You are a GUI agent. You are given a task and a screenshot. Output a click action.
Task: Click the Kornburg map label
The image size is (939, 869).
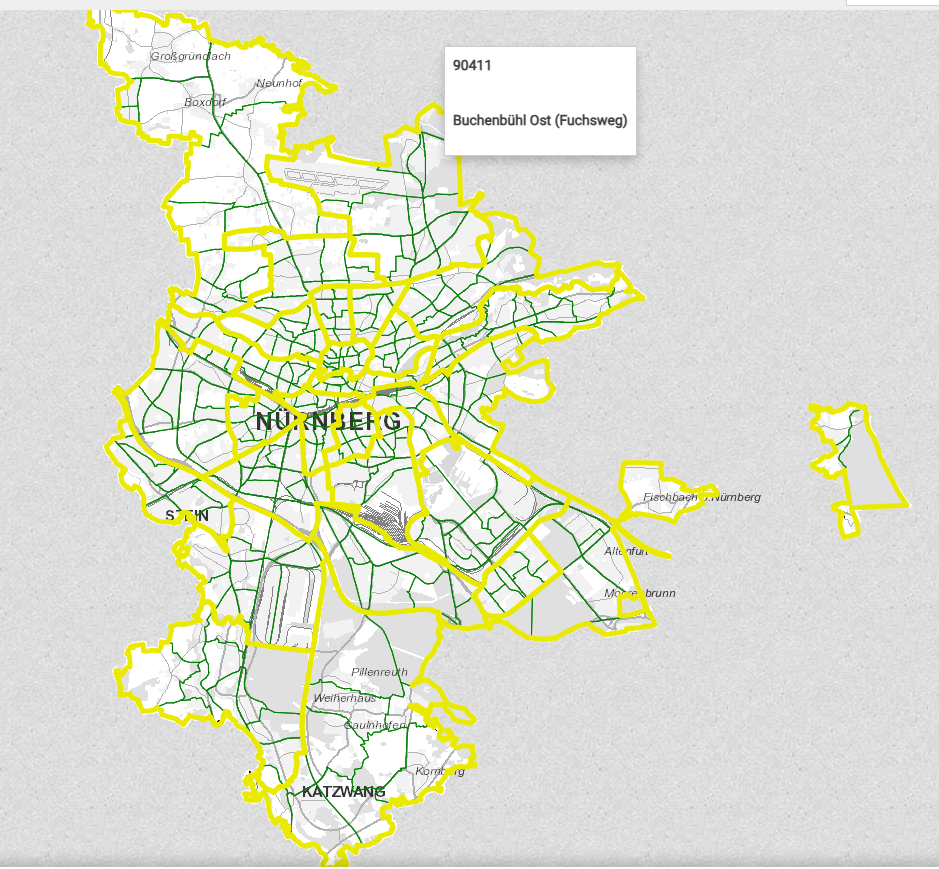(x=440, y=771)
